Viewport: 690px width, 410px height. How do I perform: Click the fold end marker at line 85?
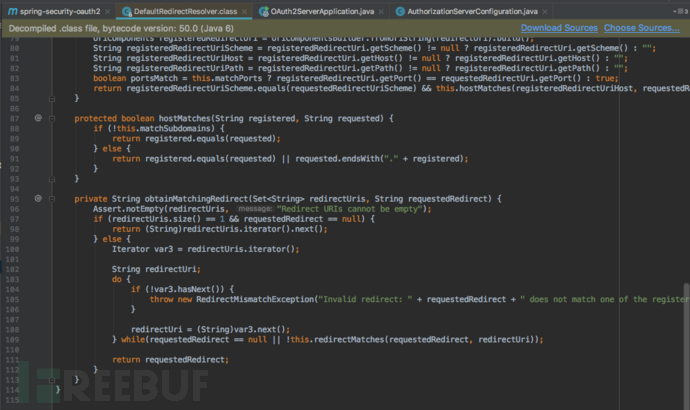(52, 99)
